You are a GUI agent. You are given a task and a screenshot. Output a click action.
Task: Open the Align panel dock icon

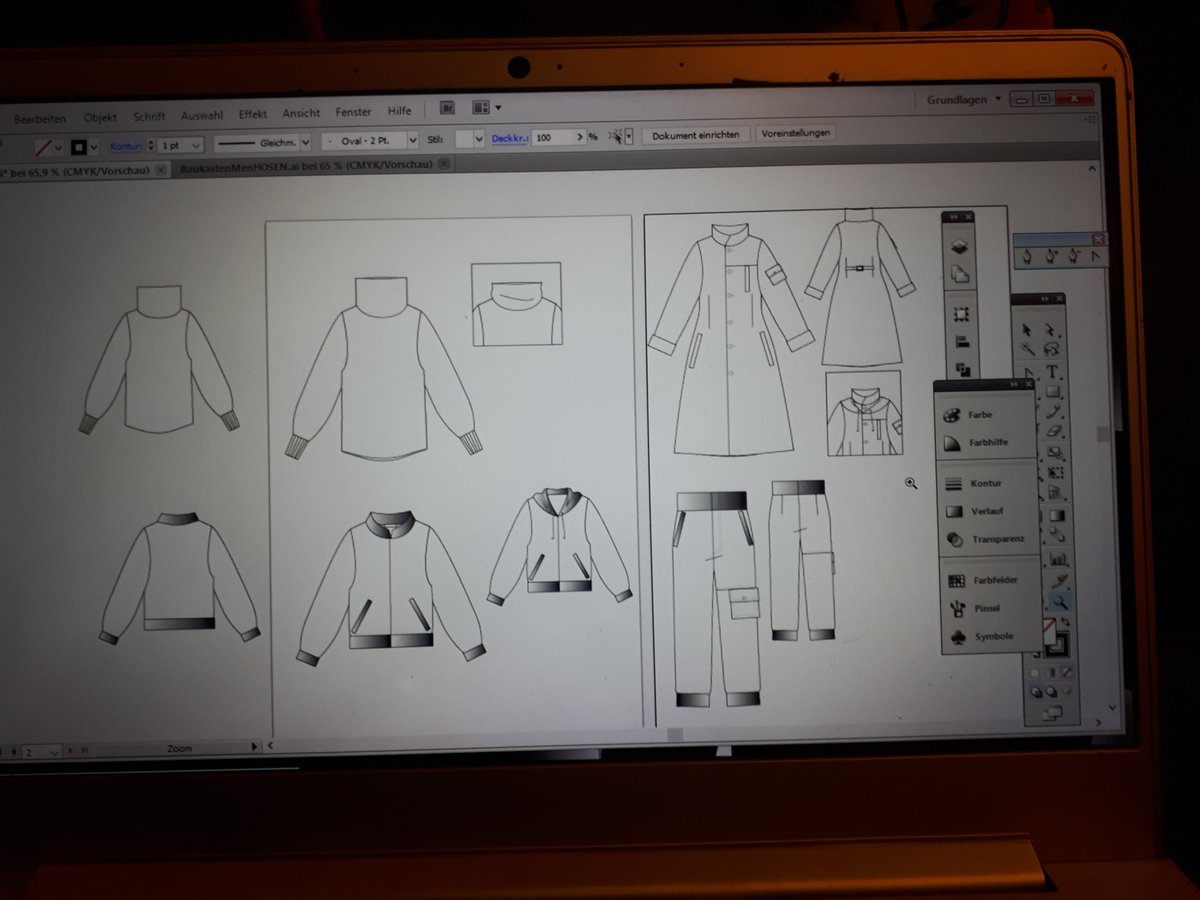[x=961, y=342]
